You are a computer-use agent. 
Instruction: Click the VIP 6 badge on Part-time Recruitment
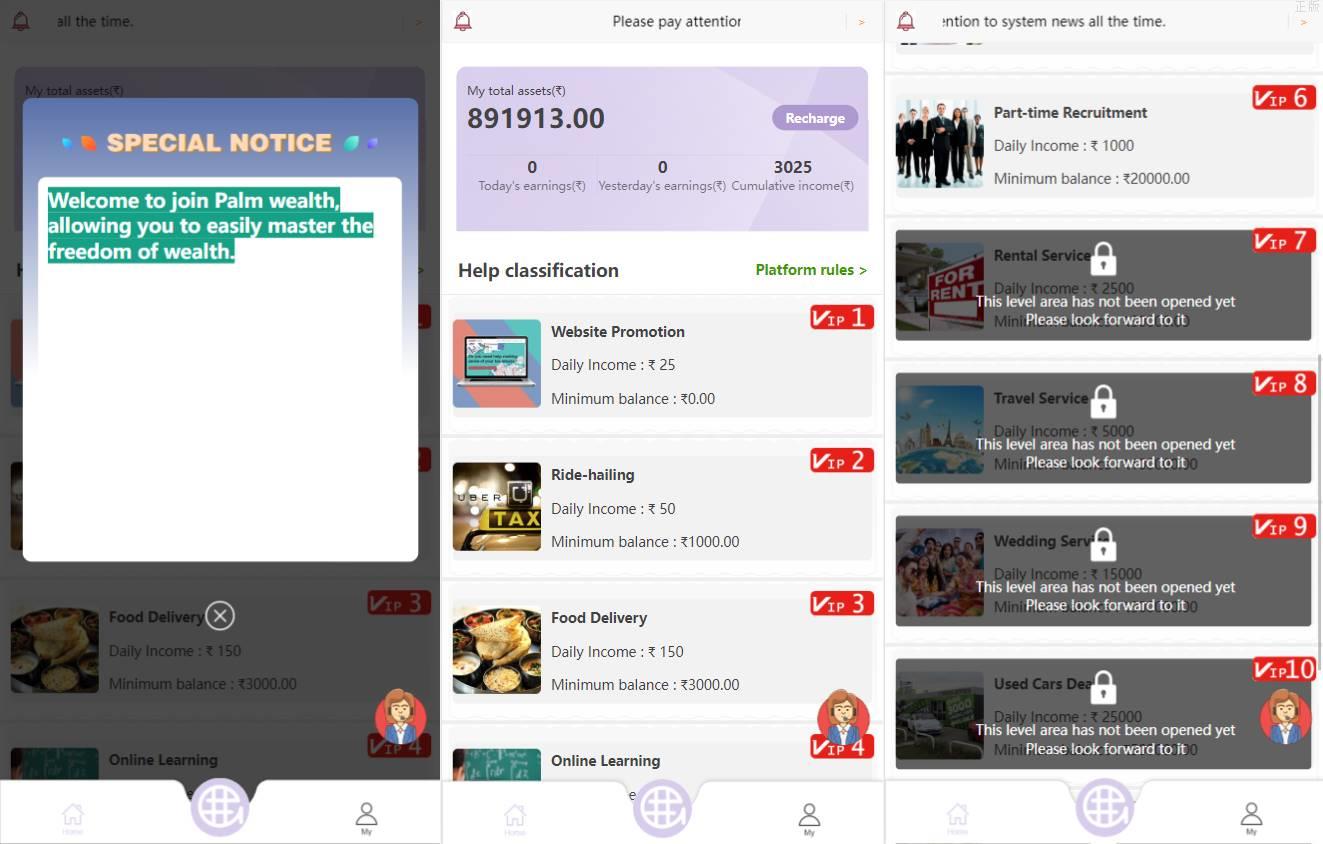(x=1284, y=98)
